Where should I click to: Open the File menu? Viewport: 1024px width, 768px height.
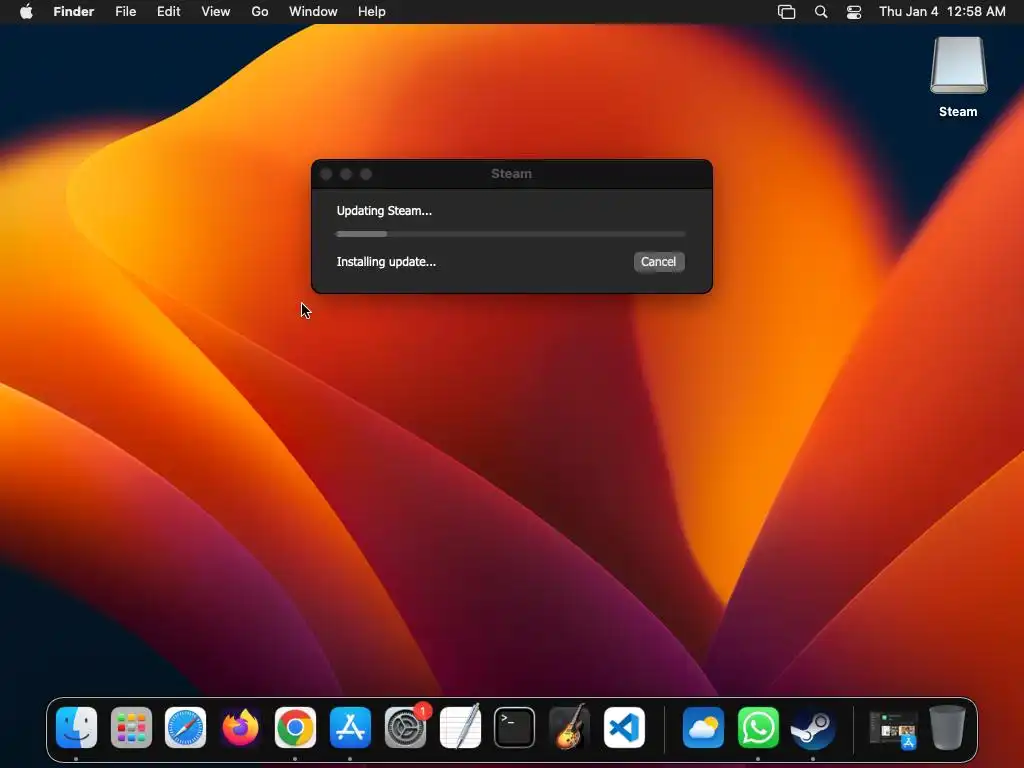(x=125, y=12)
